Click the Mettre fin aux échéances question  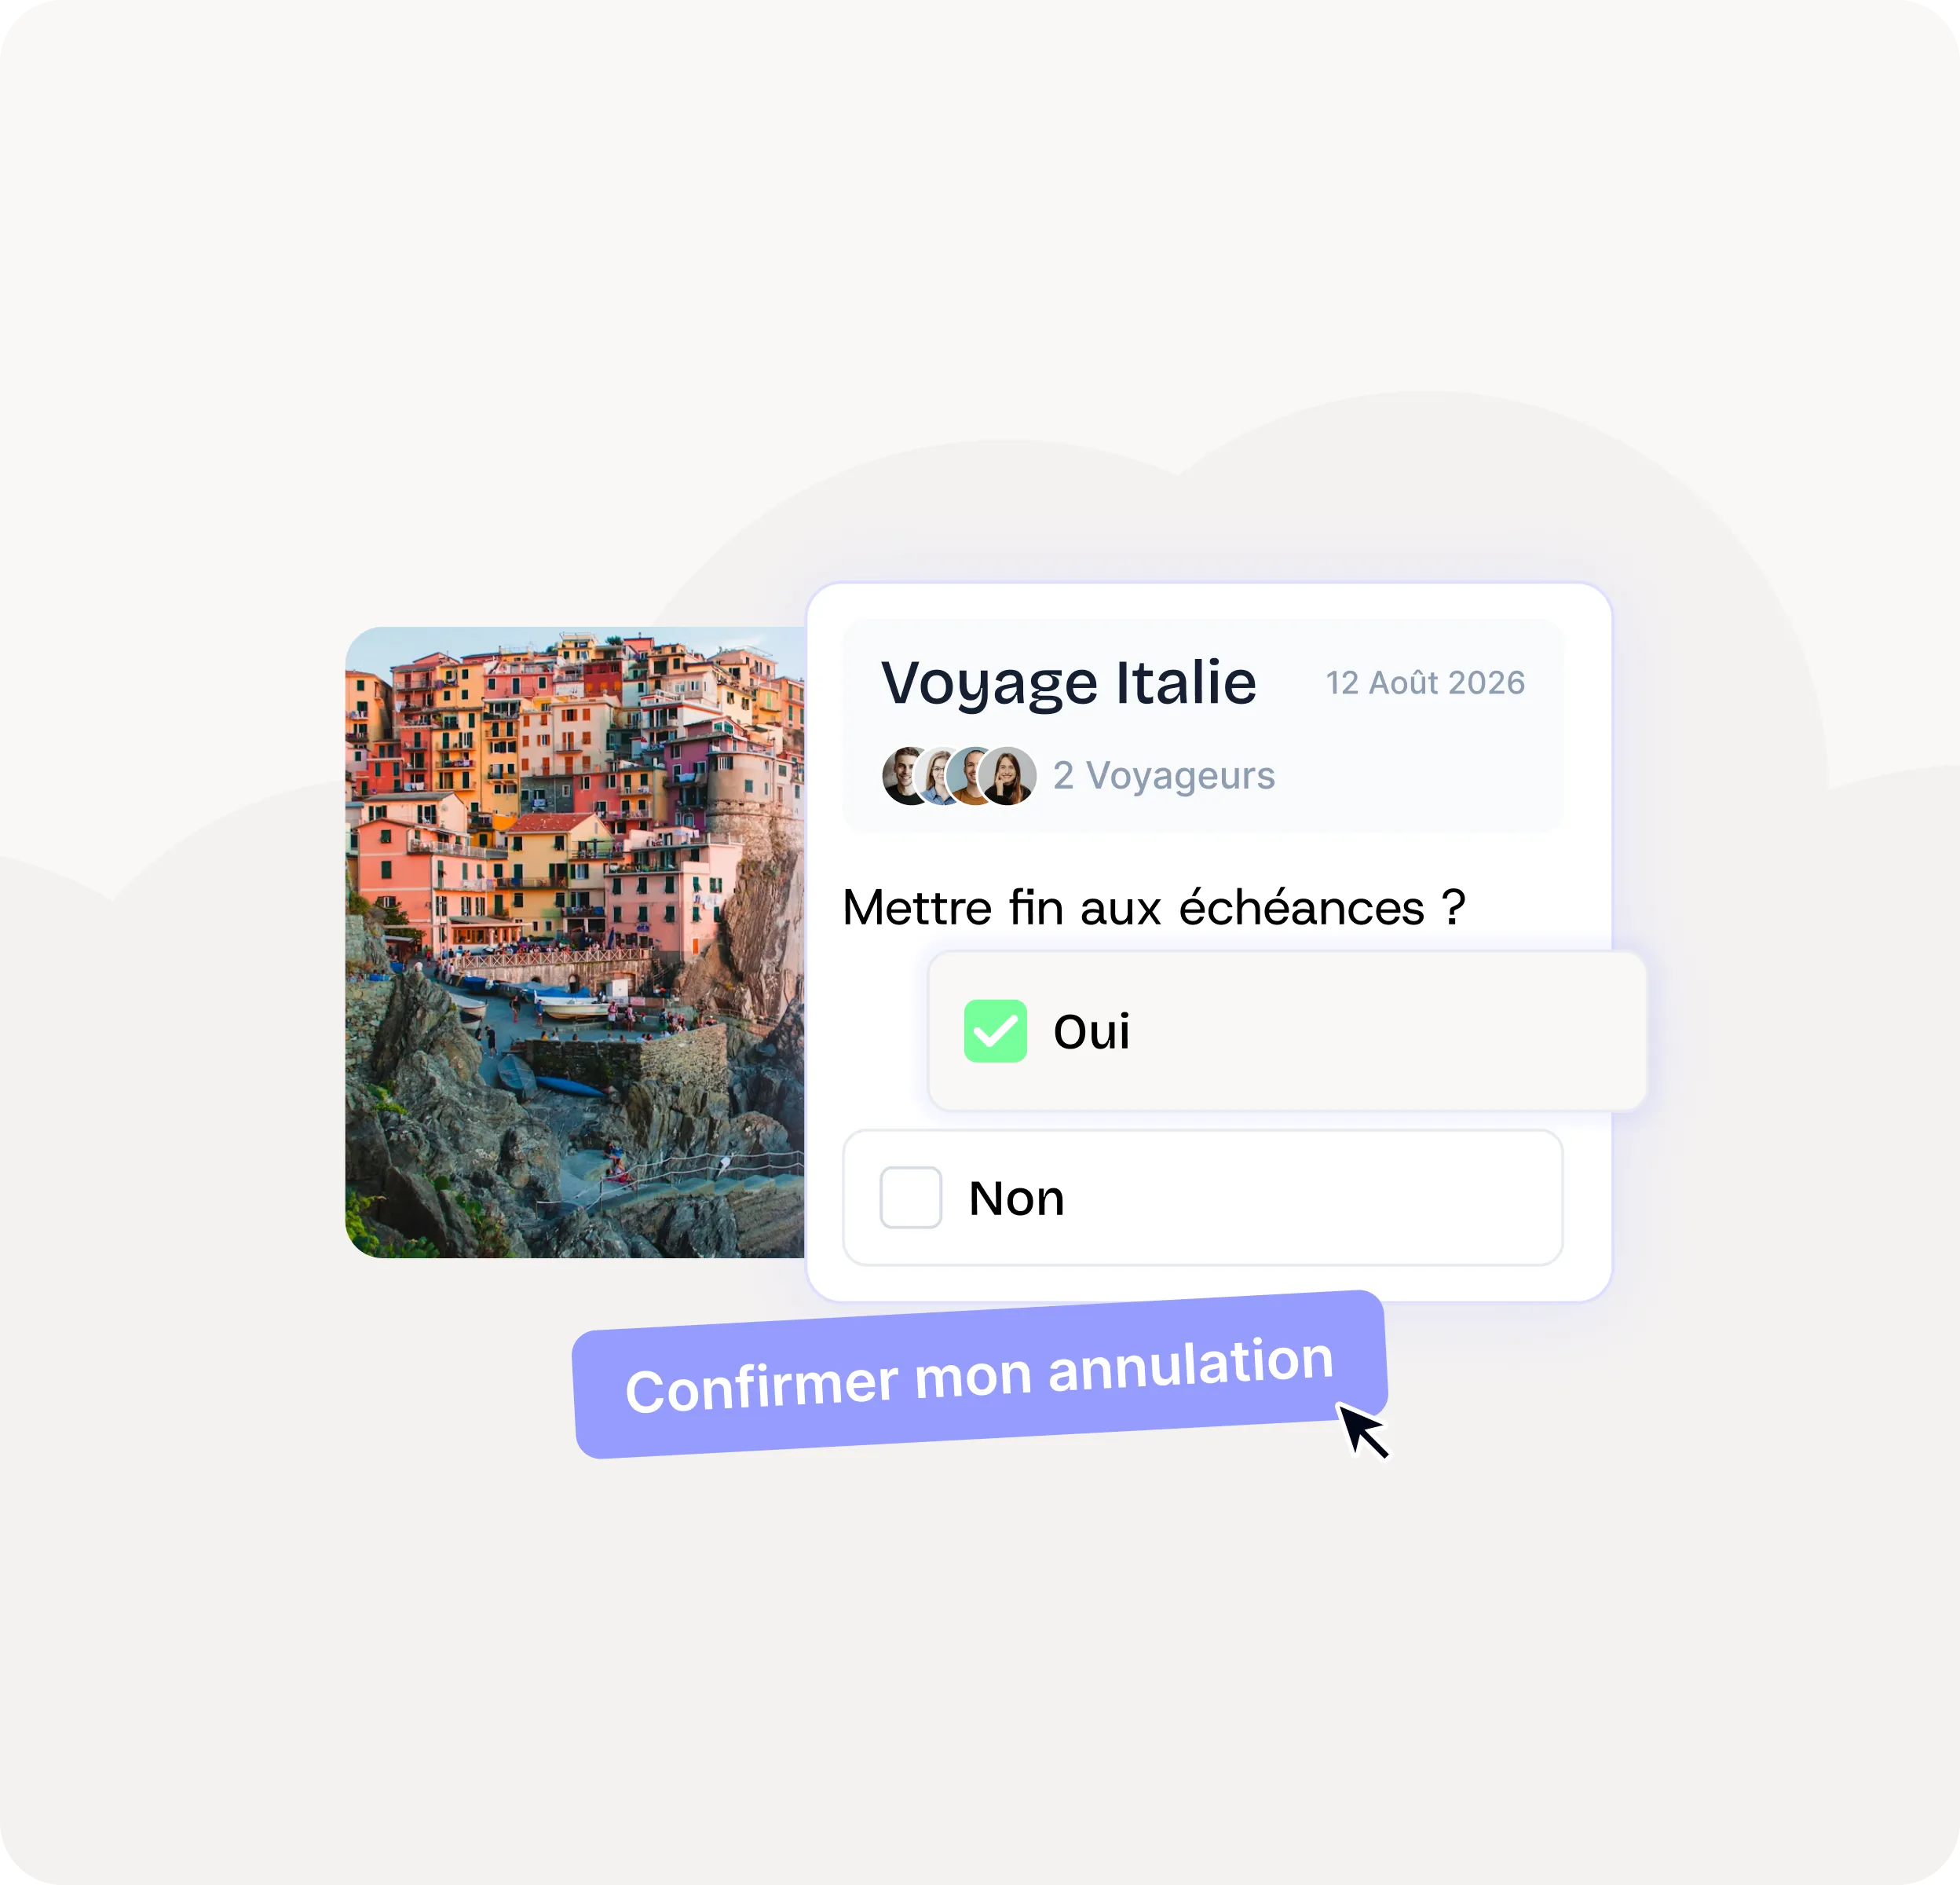tap(1154, 908)
